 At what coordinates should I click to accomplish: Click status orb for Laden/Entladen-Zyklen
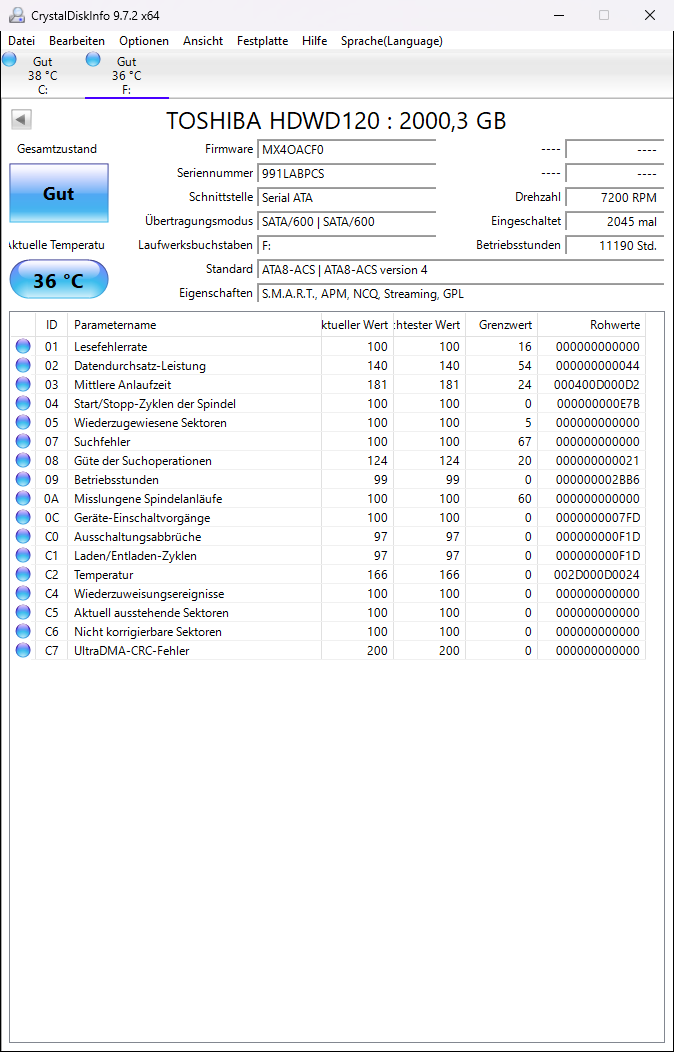point(23,556)
